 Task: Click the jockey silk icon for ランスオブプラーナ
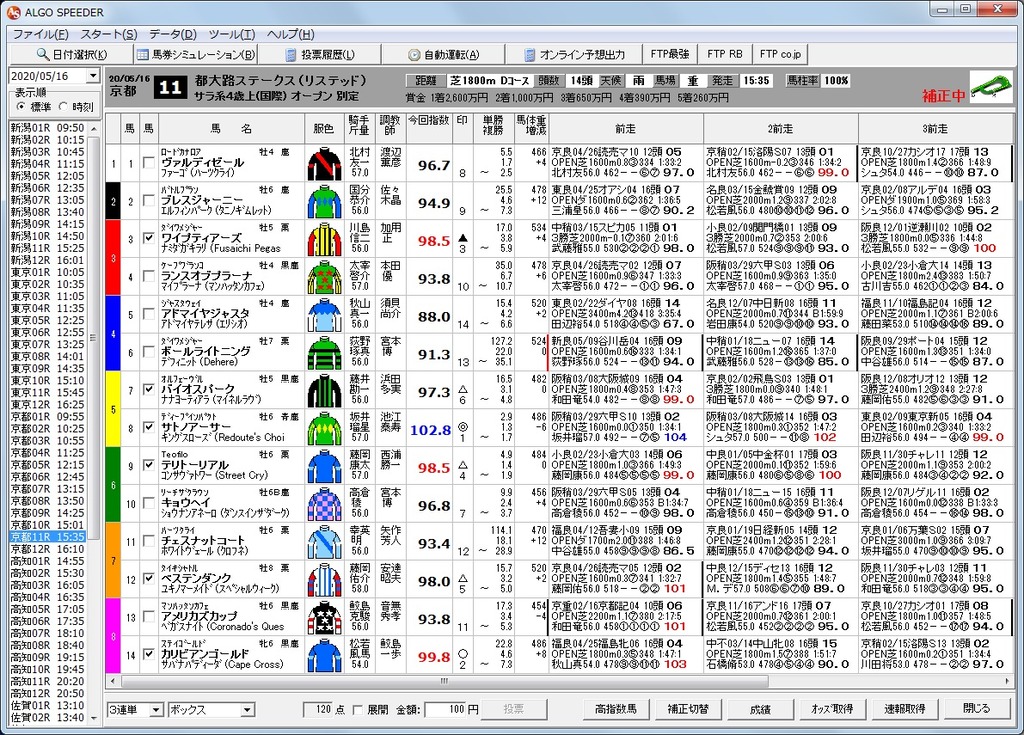[324, 278]
